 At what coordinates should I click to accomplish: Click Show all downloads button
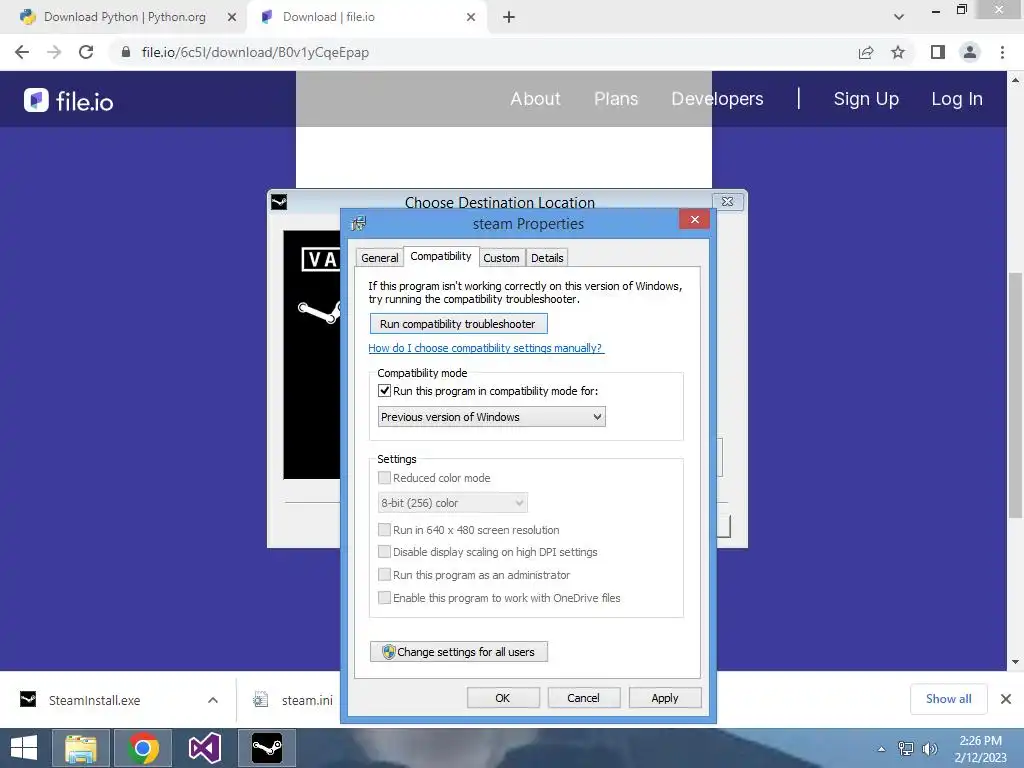click(x=948, y=699)
